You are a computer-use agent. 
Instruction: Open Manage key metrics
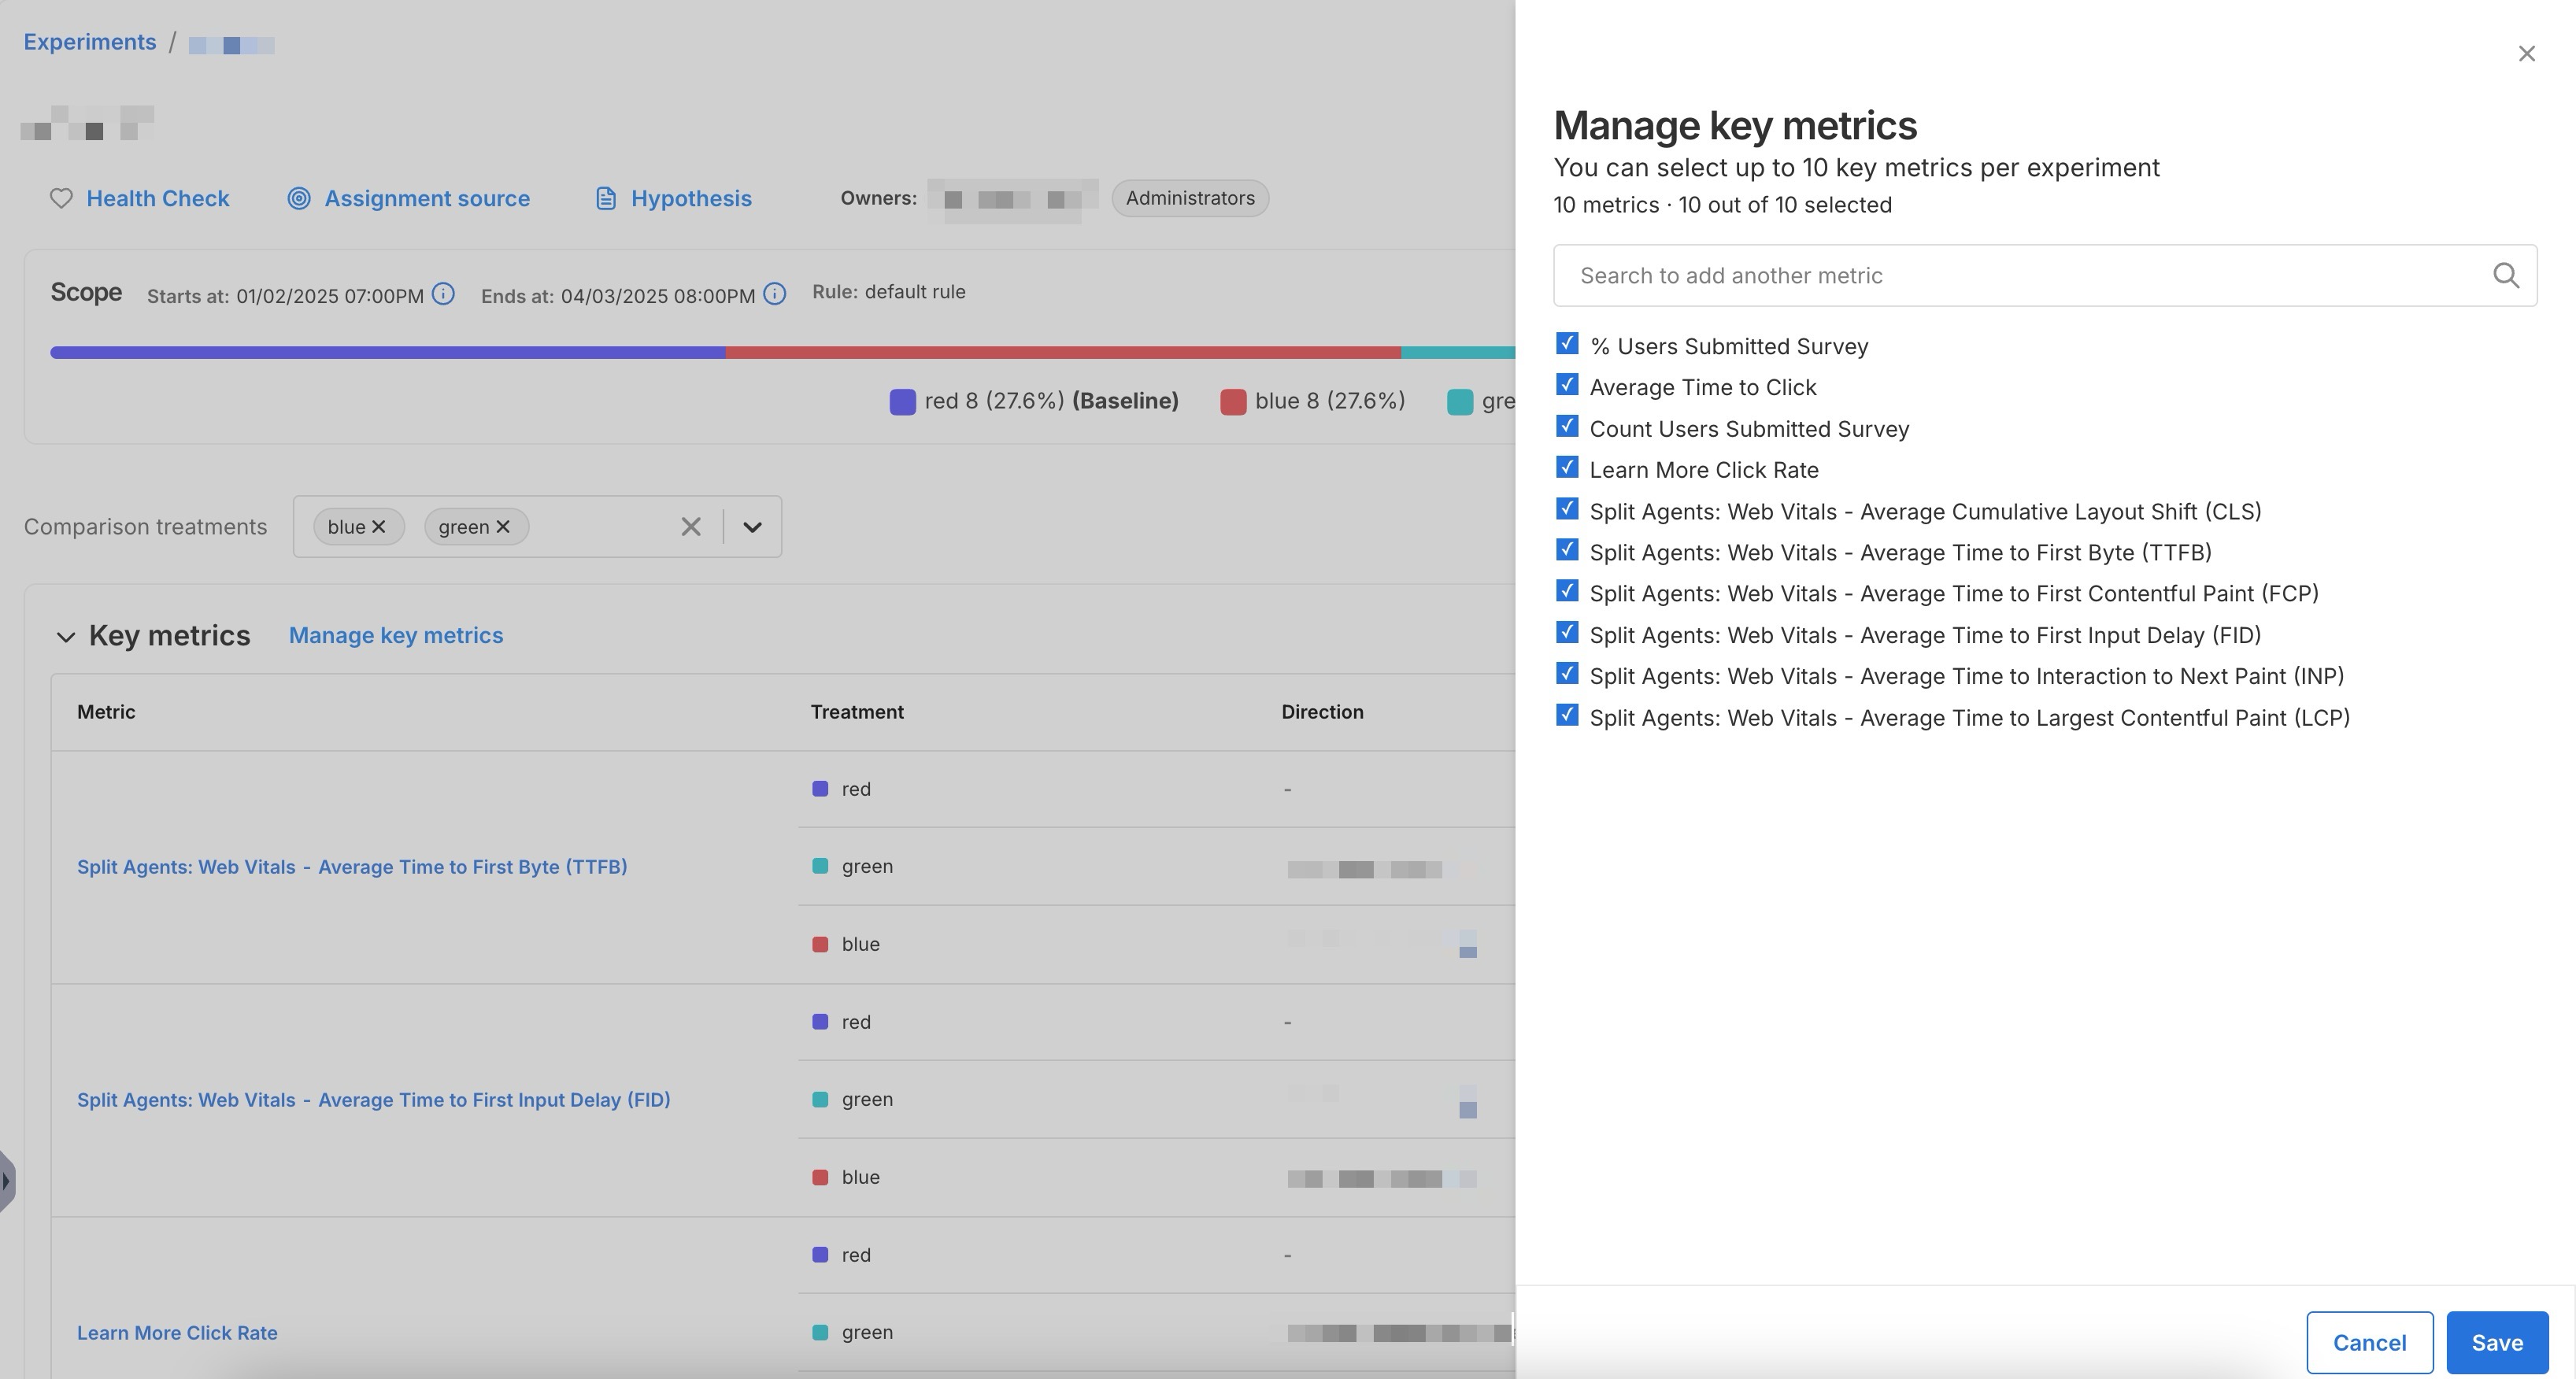pyautogui.click(x=395, y=635)
